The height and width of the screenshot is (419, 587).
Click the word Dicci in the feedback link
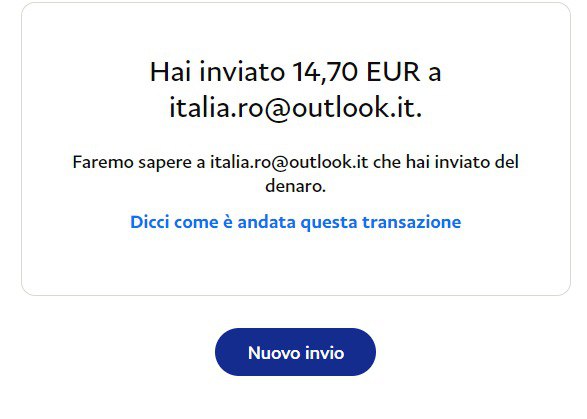point(150,222)
